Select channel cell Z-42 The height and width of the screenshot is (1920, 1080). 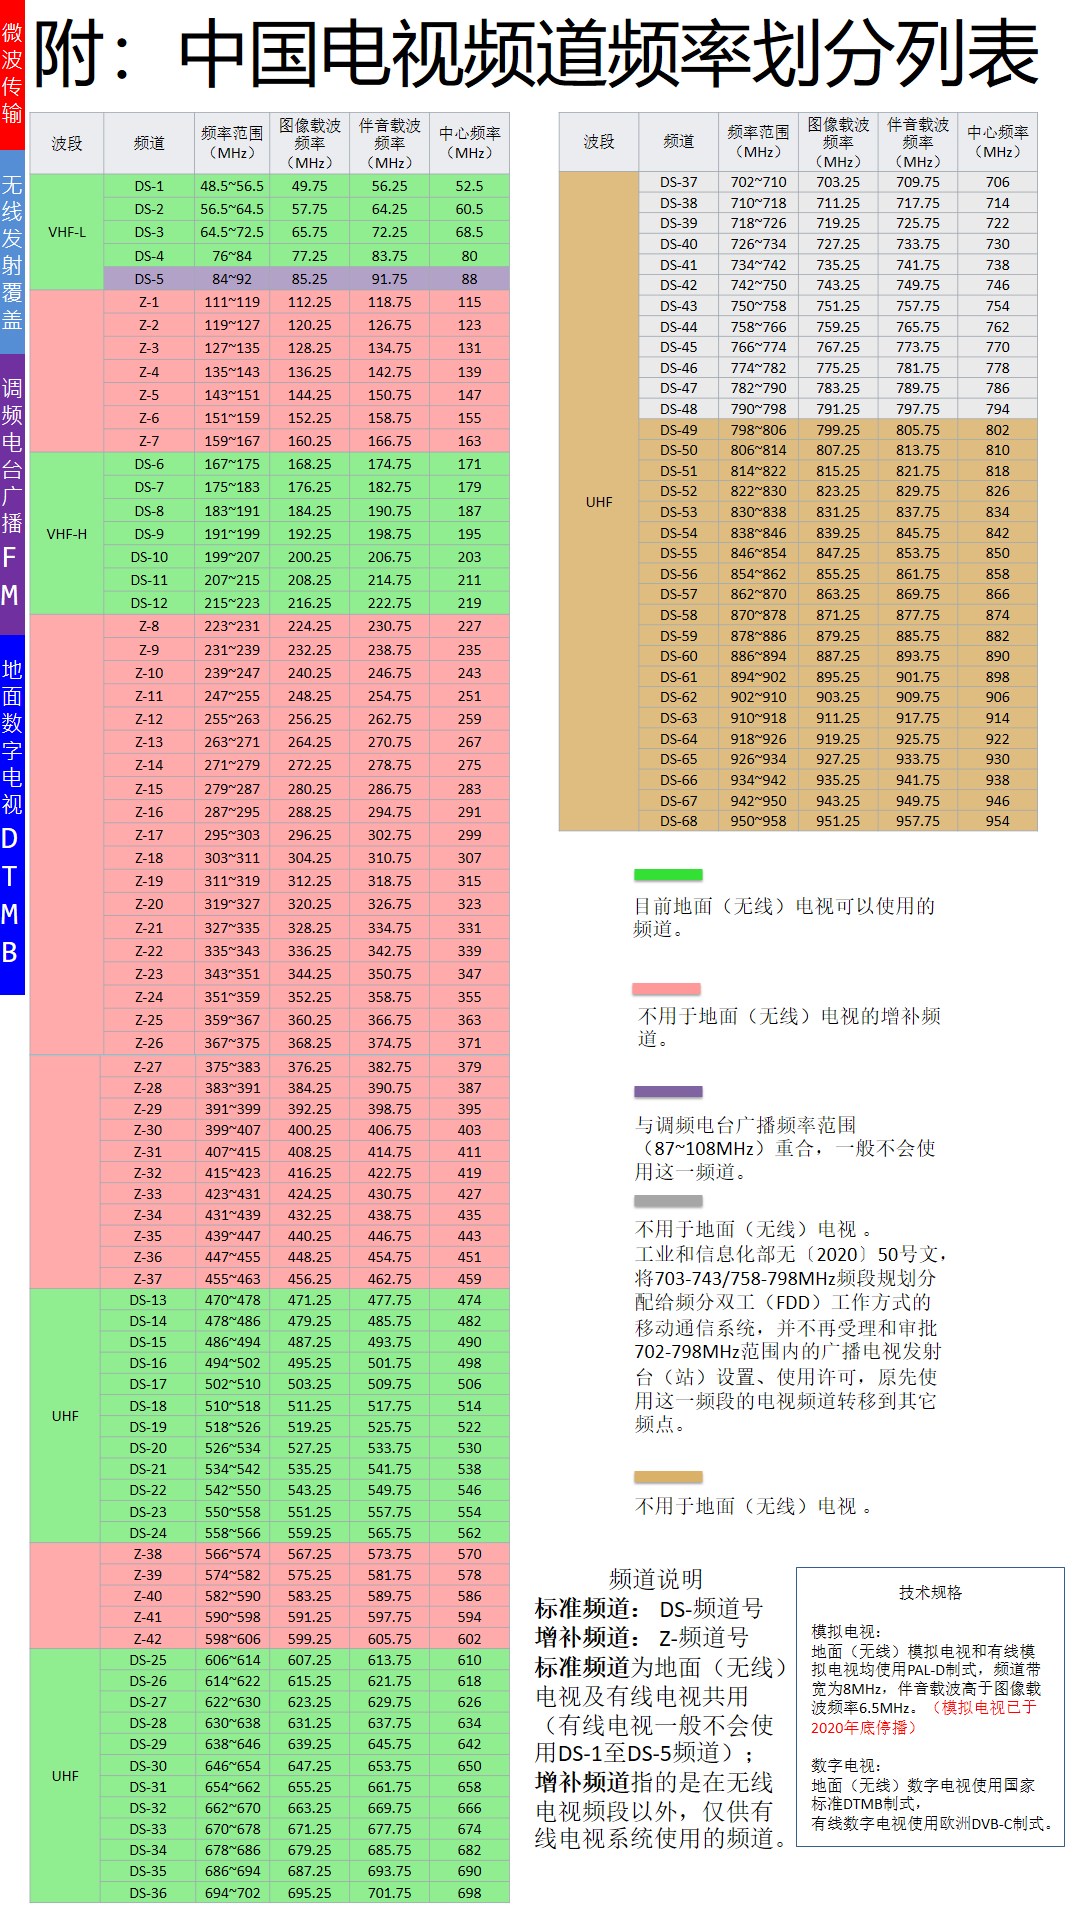[148, 1639]
